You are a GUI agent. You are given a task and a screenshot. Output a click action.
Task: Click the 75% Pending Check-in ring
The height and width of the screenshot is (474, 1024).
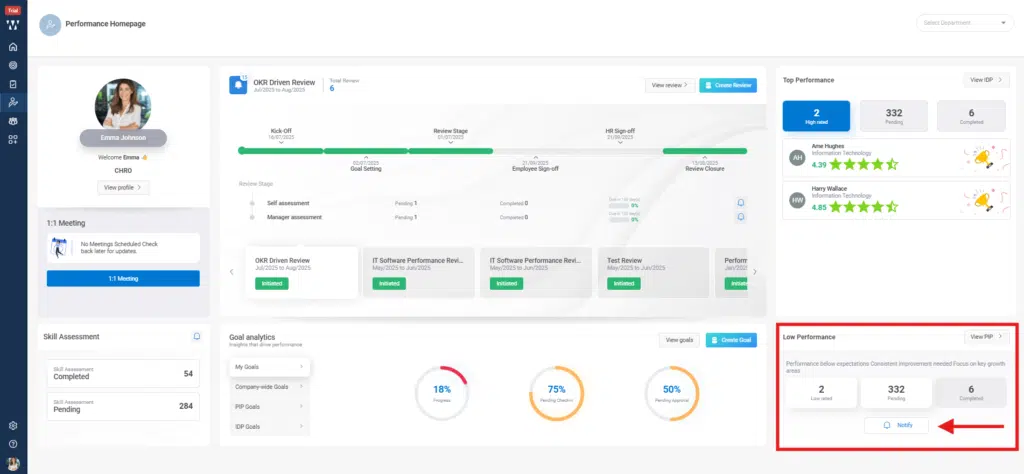556,393
